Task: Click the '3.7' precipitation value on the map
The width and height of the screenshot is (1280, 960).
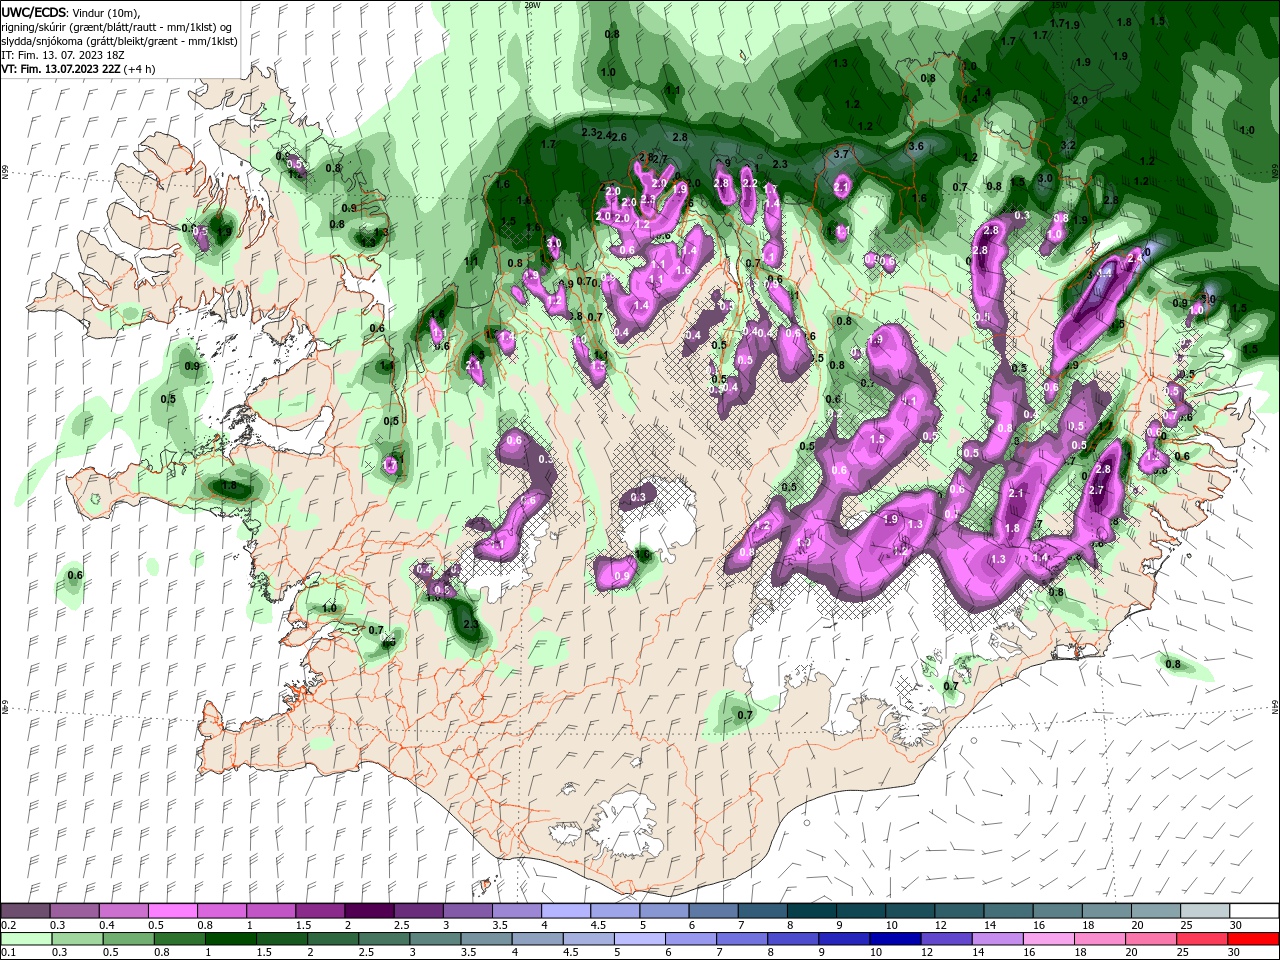Action: pos(841,154)
